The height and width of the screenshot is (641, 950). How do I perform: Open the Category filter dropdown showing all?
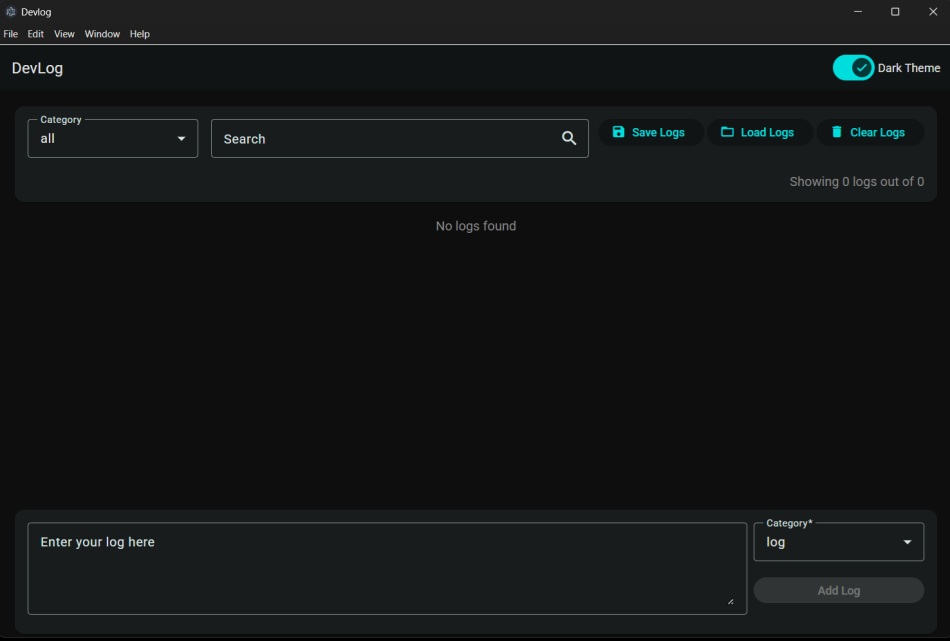pyautogui.click(x=112, y=138)
